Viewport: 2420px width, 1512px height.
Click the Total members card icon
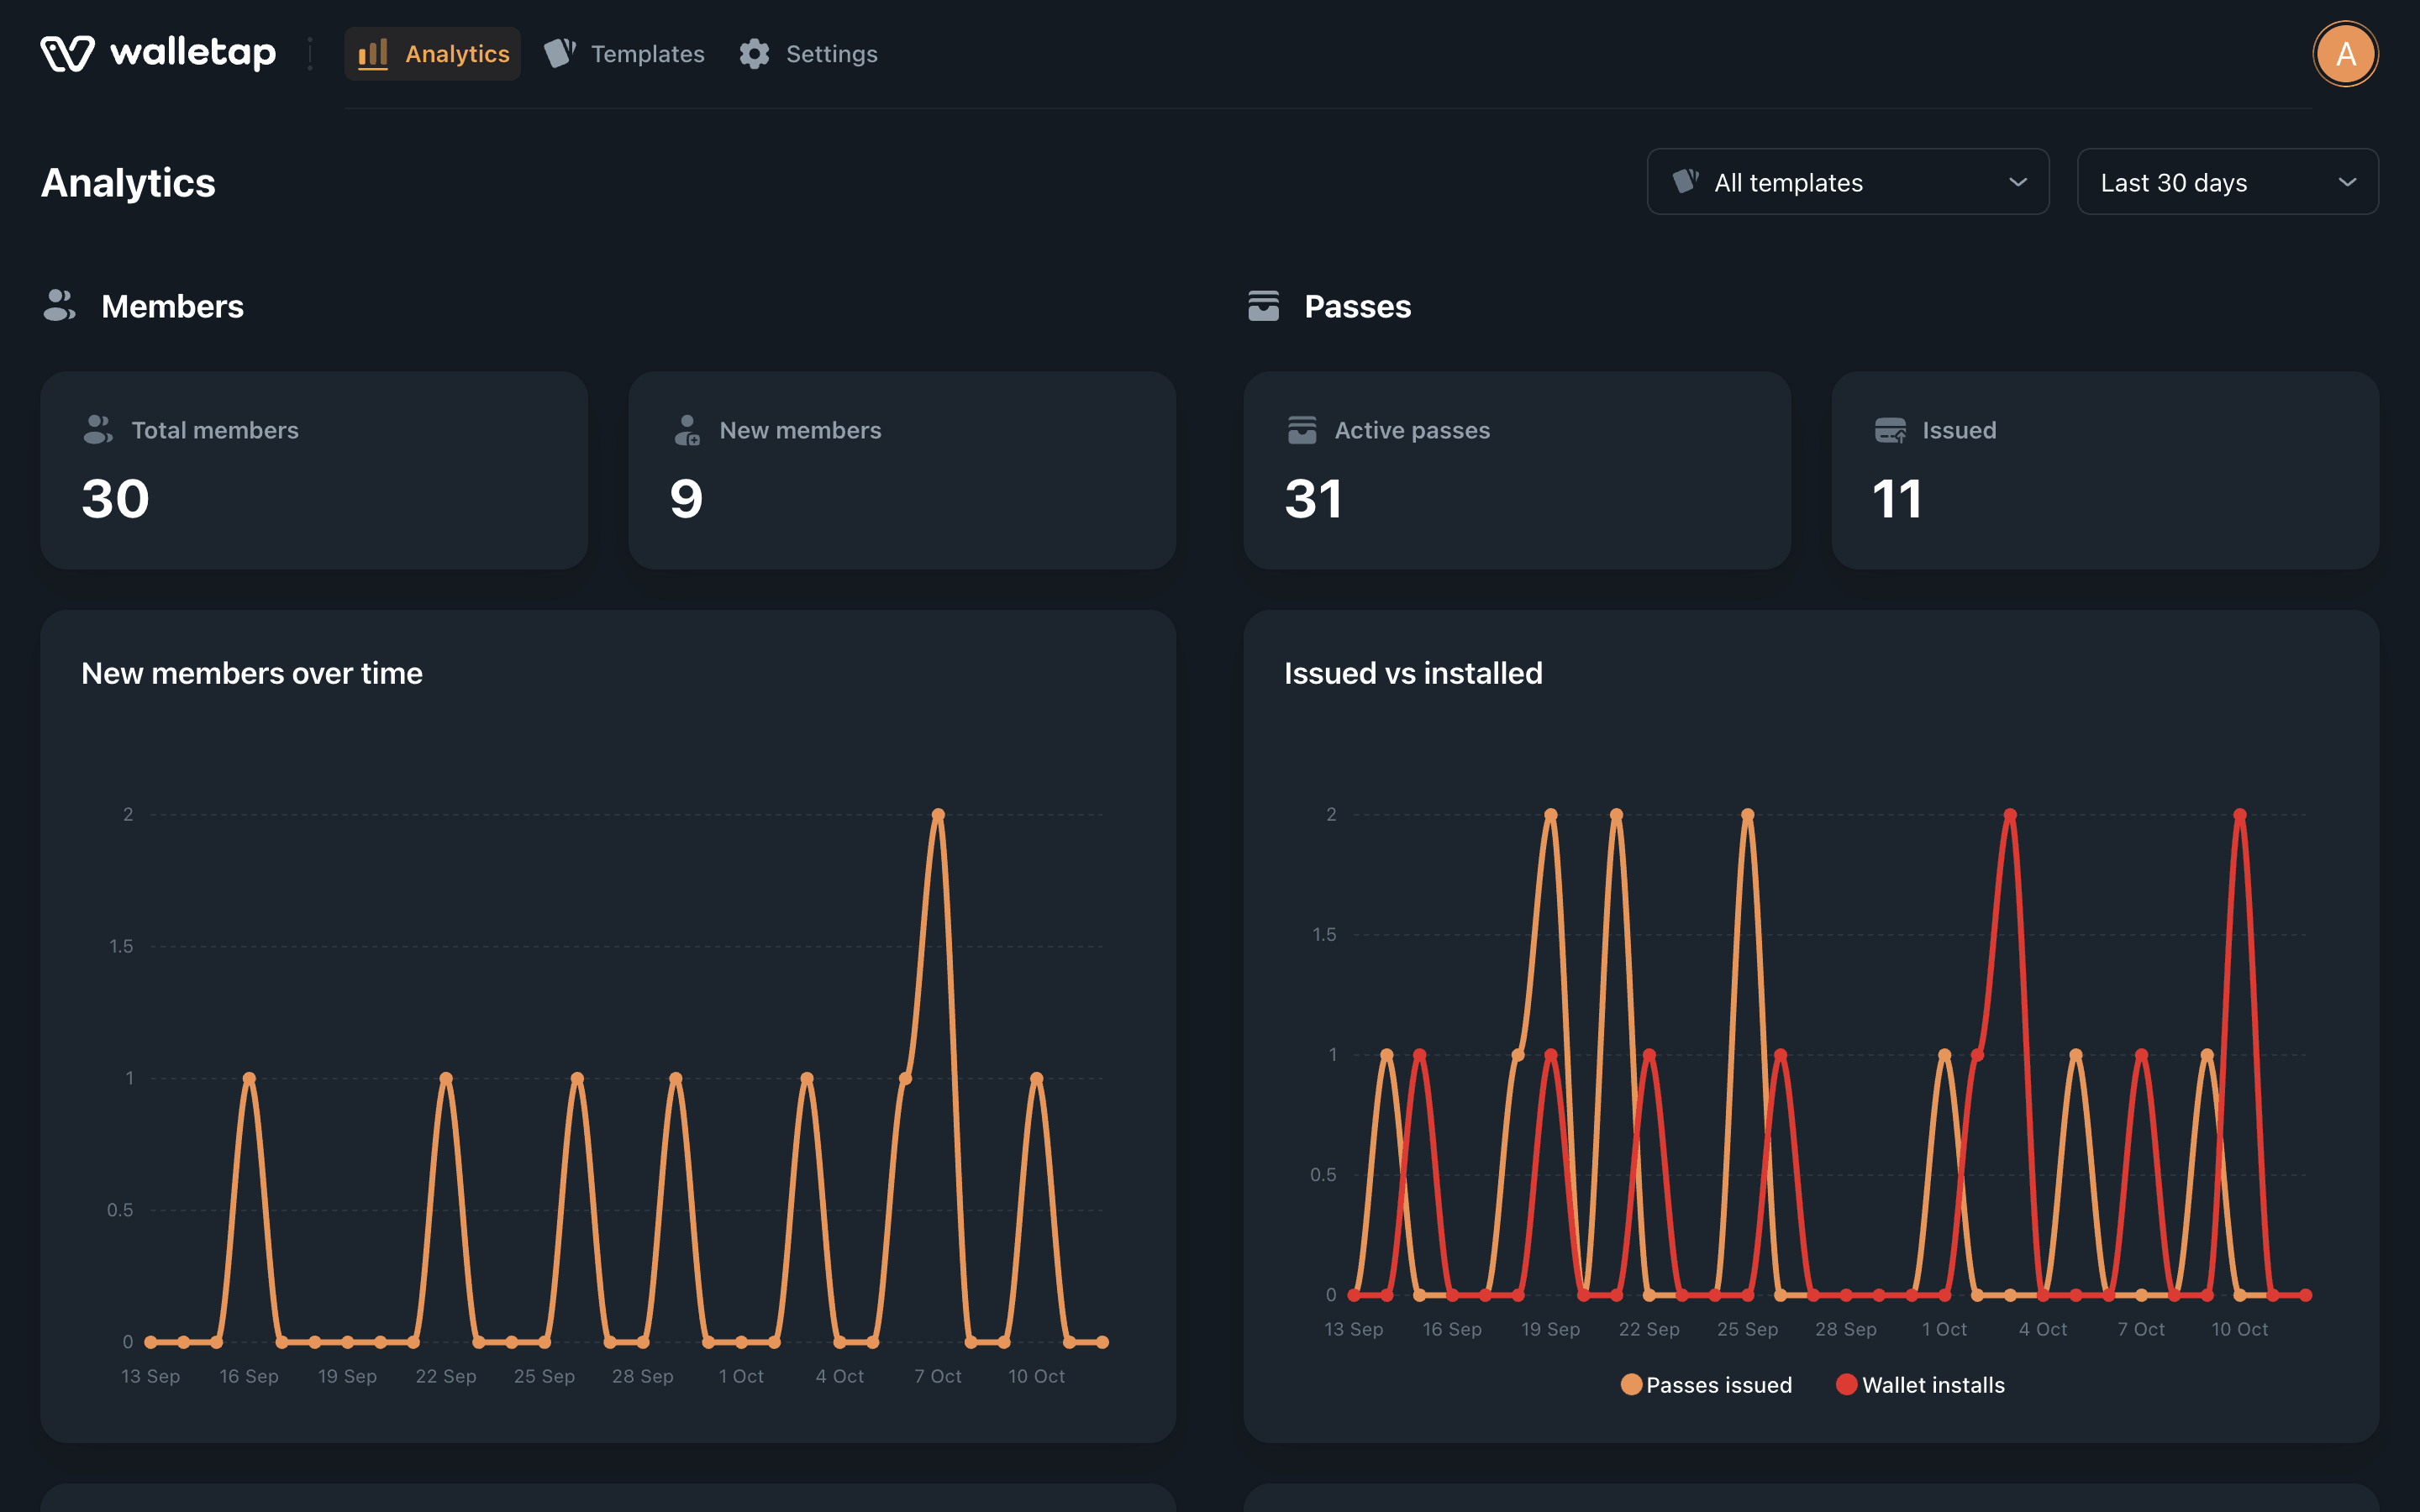coord(98,430)
